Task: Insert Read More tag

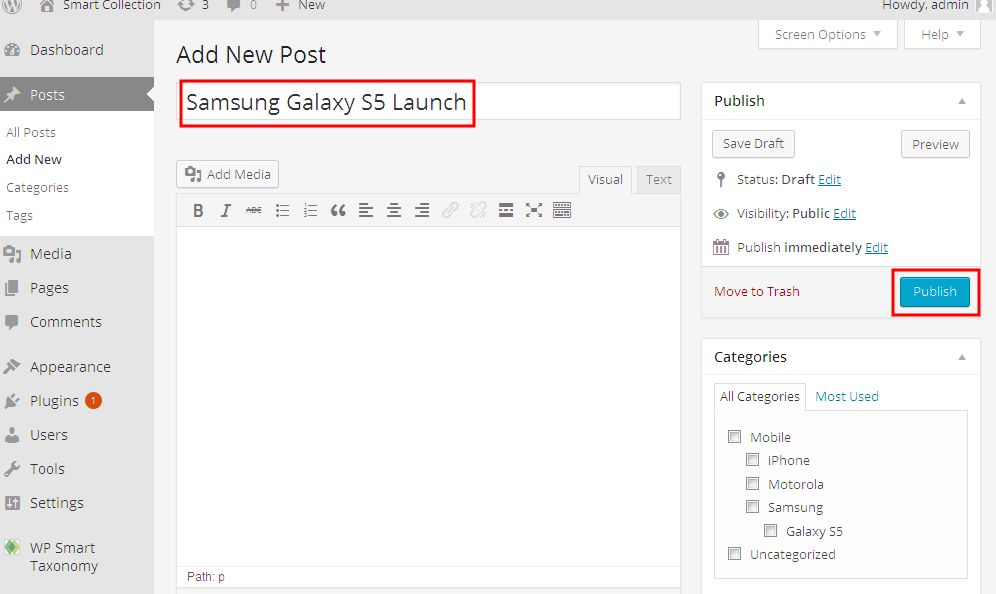Action: [506, 210]
